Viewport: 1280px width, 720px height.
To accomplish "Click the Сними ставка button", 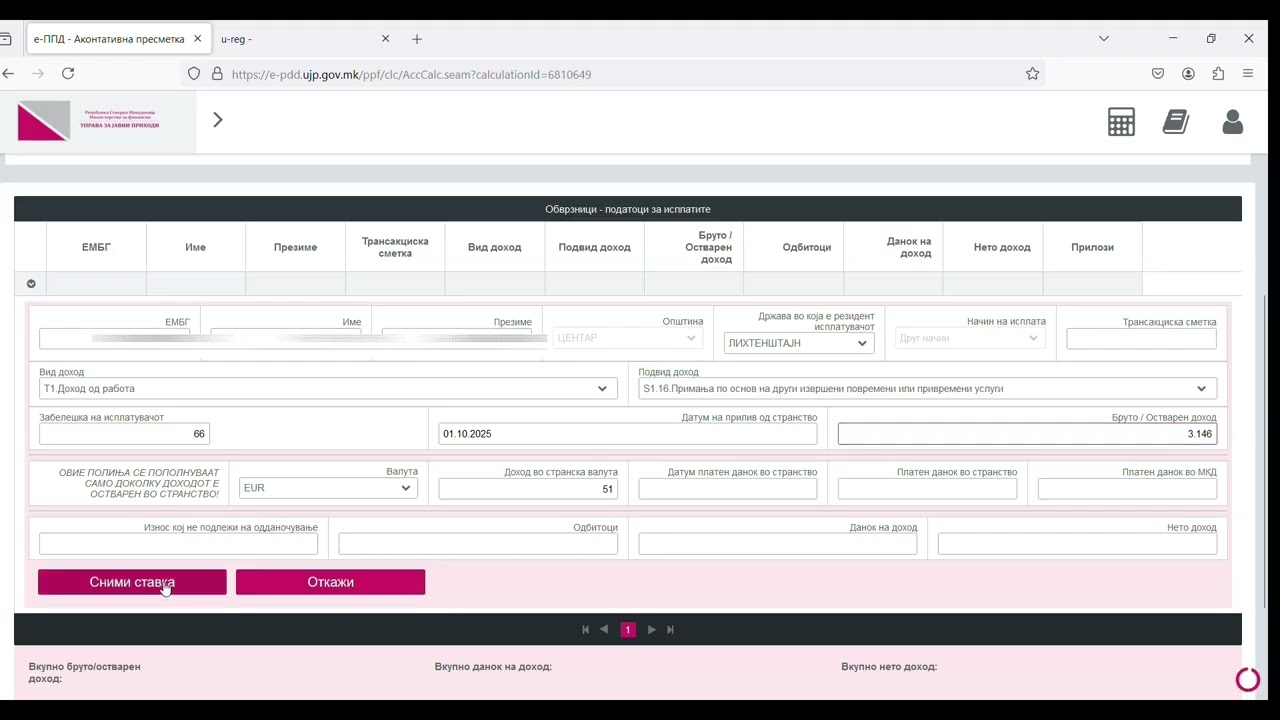I will click(x=132, y=582).
